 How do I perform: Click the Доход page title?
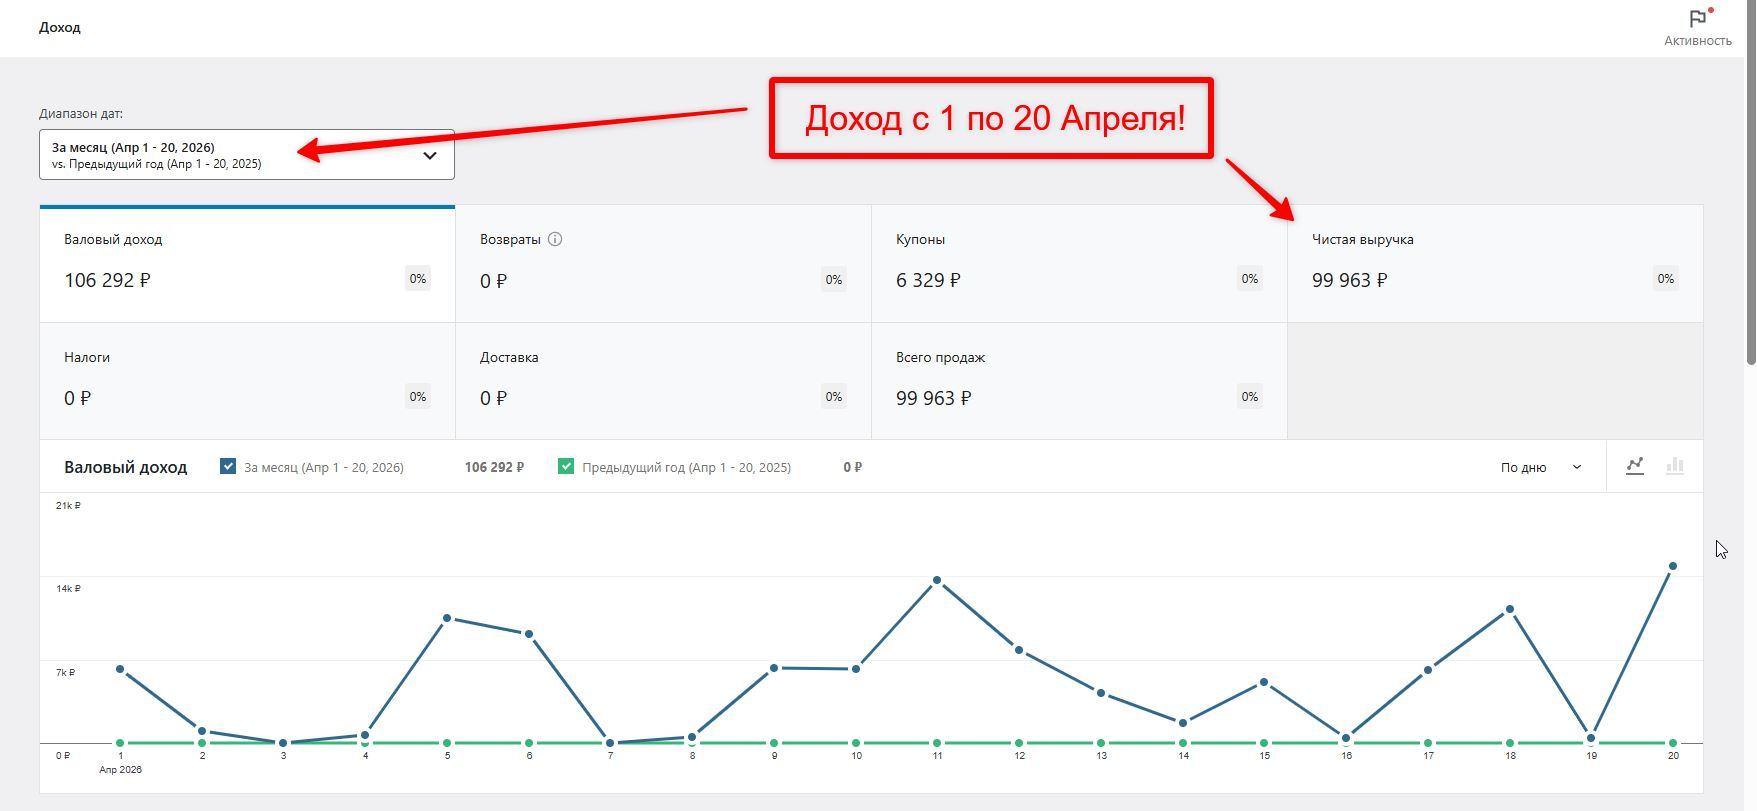click(60, 27)
